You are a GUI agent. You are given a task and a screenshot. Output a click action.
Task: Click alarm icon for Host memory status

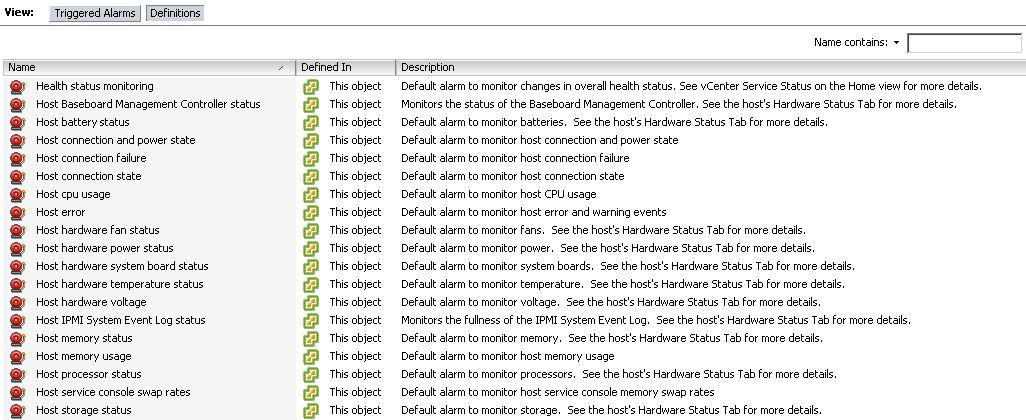18,338
